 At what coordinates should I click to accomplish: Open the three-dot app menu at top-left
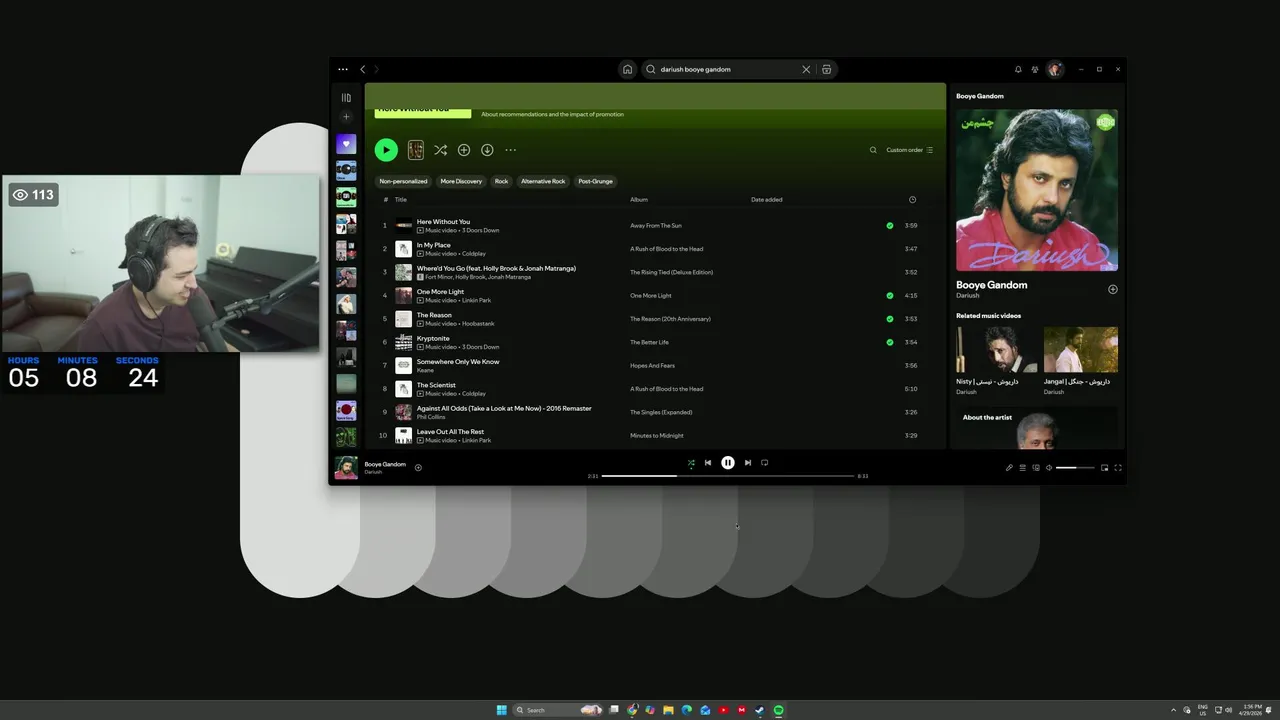(343, 69)
